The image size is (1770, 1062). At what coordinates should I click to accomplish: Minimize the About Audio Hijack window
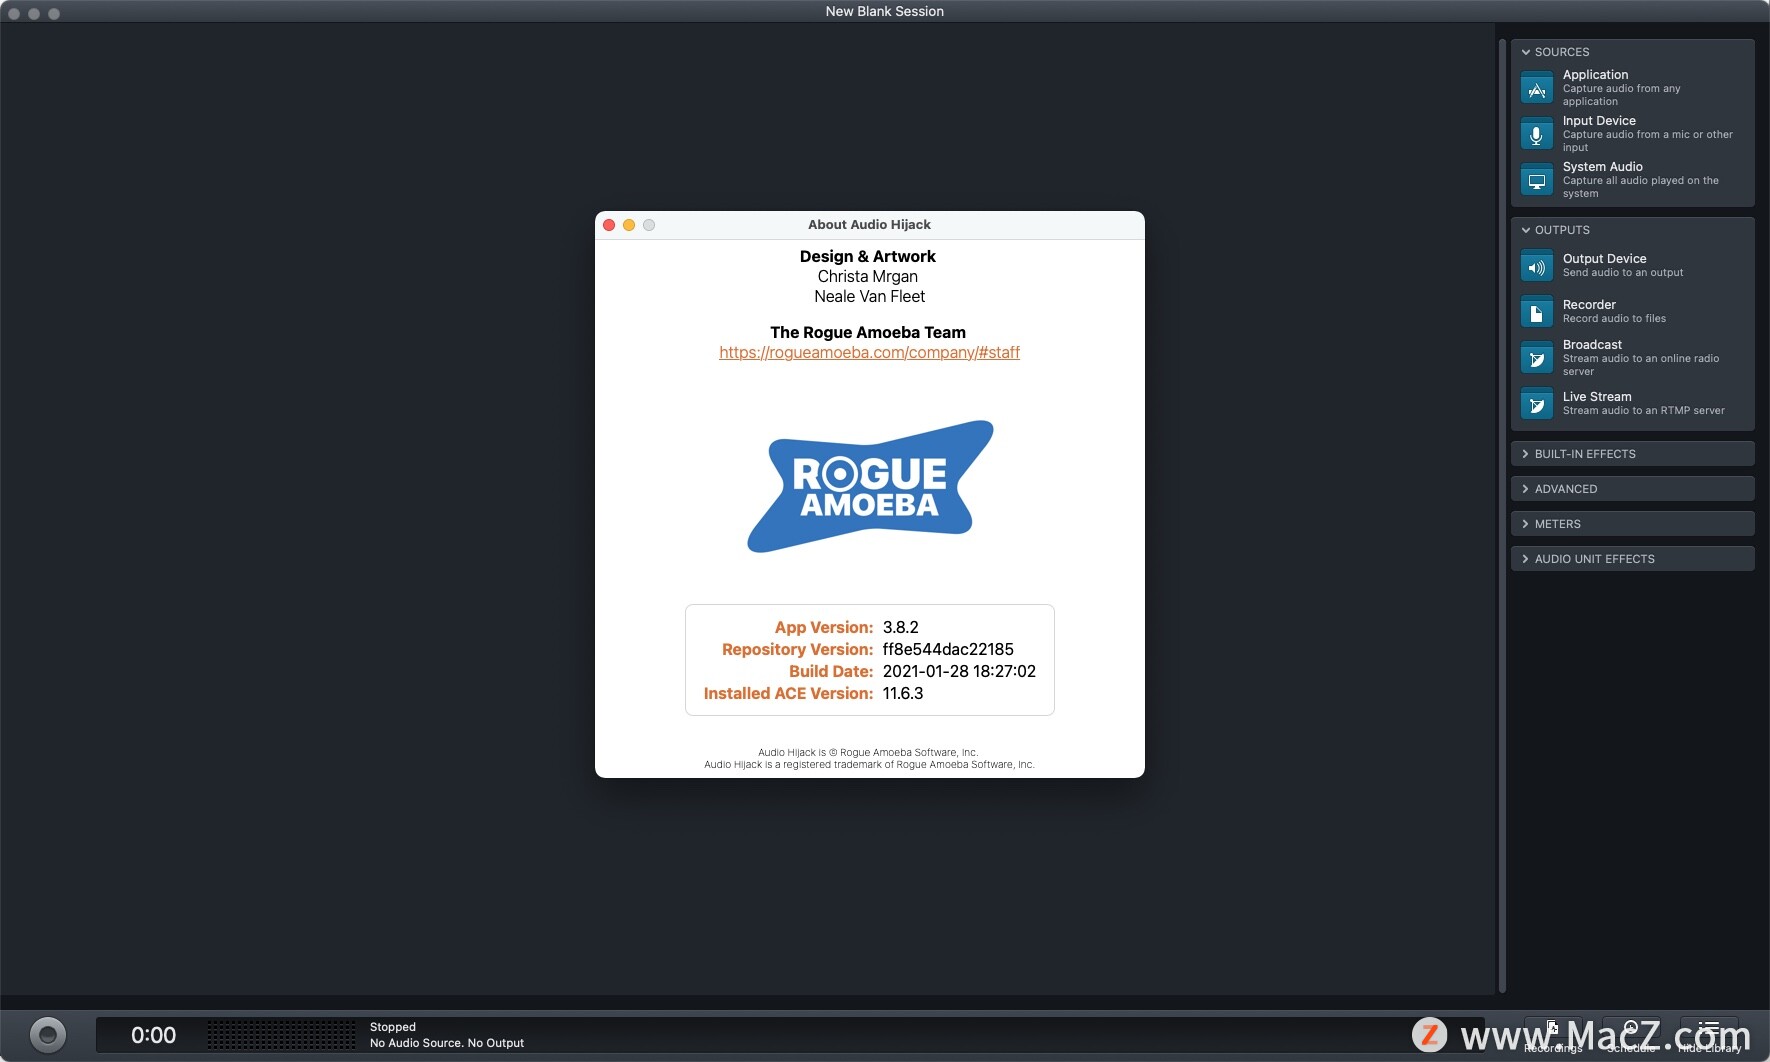tap(629, 225)
